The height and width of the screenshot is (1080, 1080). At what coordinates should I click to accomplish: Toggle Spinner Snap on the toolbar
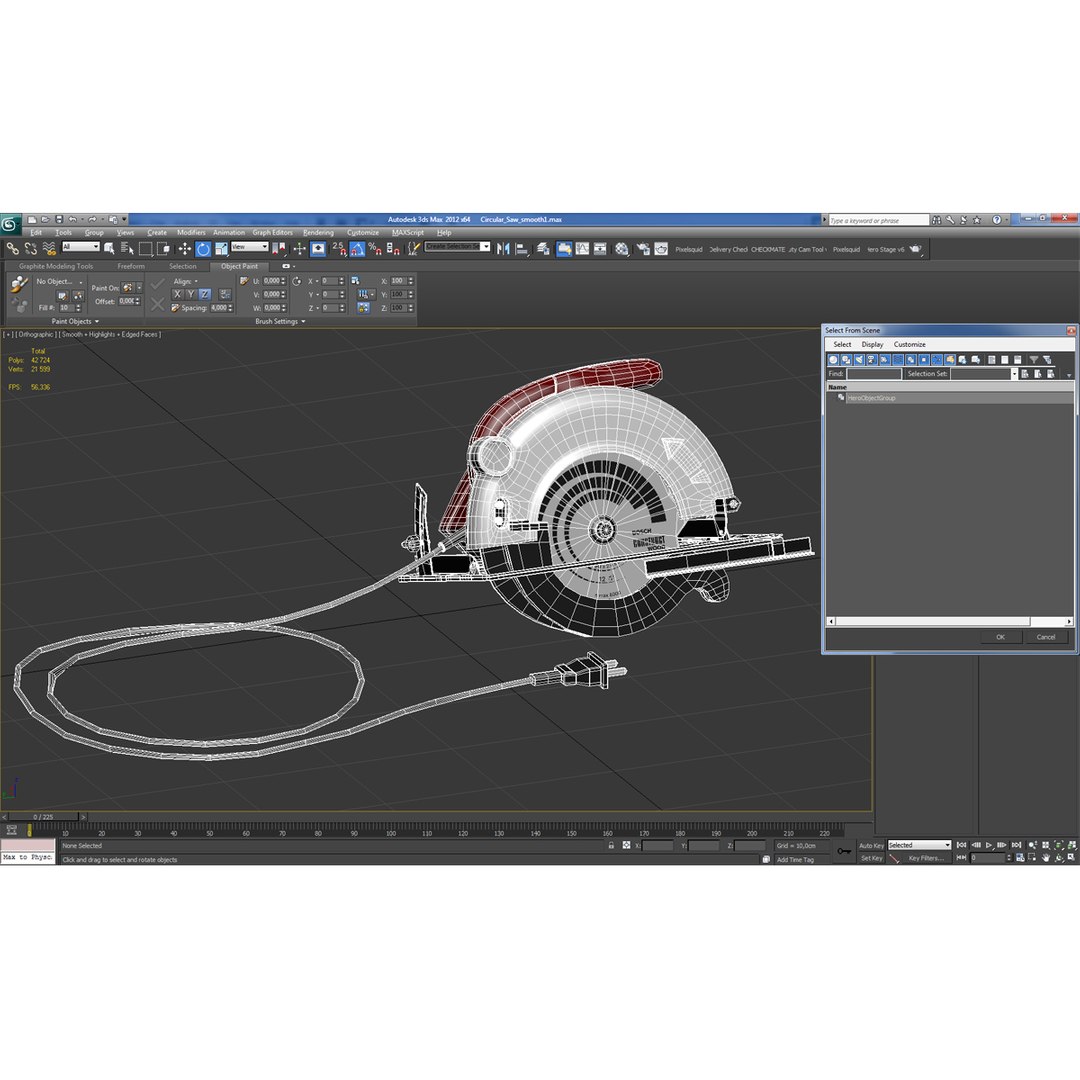point(393,249)
